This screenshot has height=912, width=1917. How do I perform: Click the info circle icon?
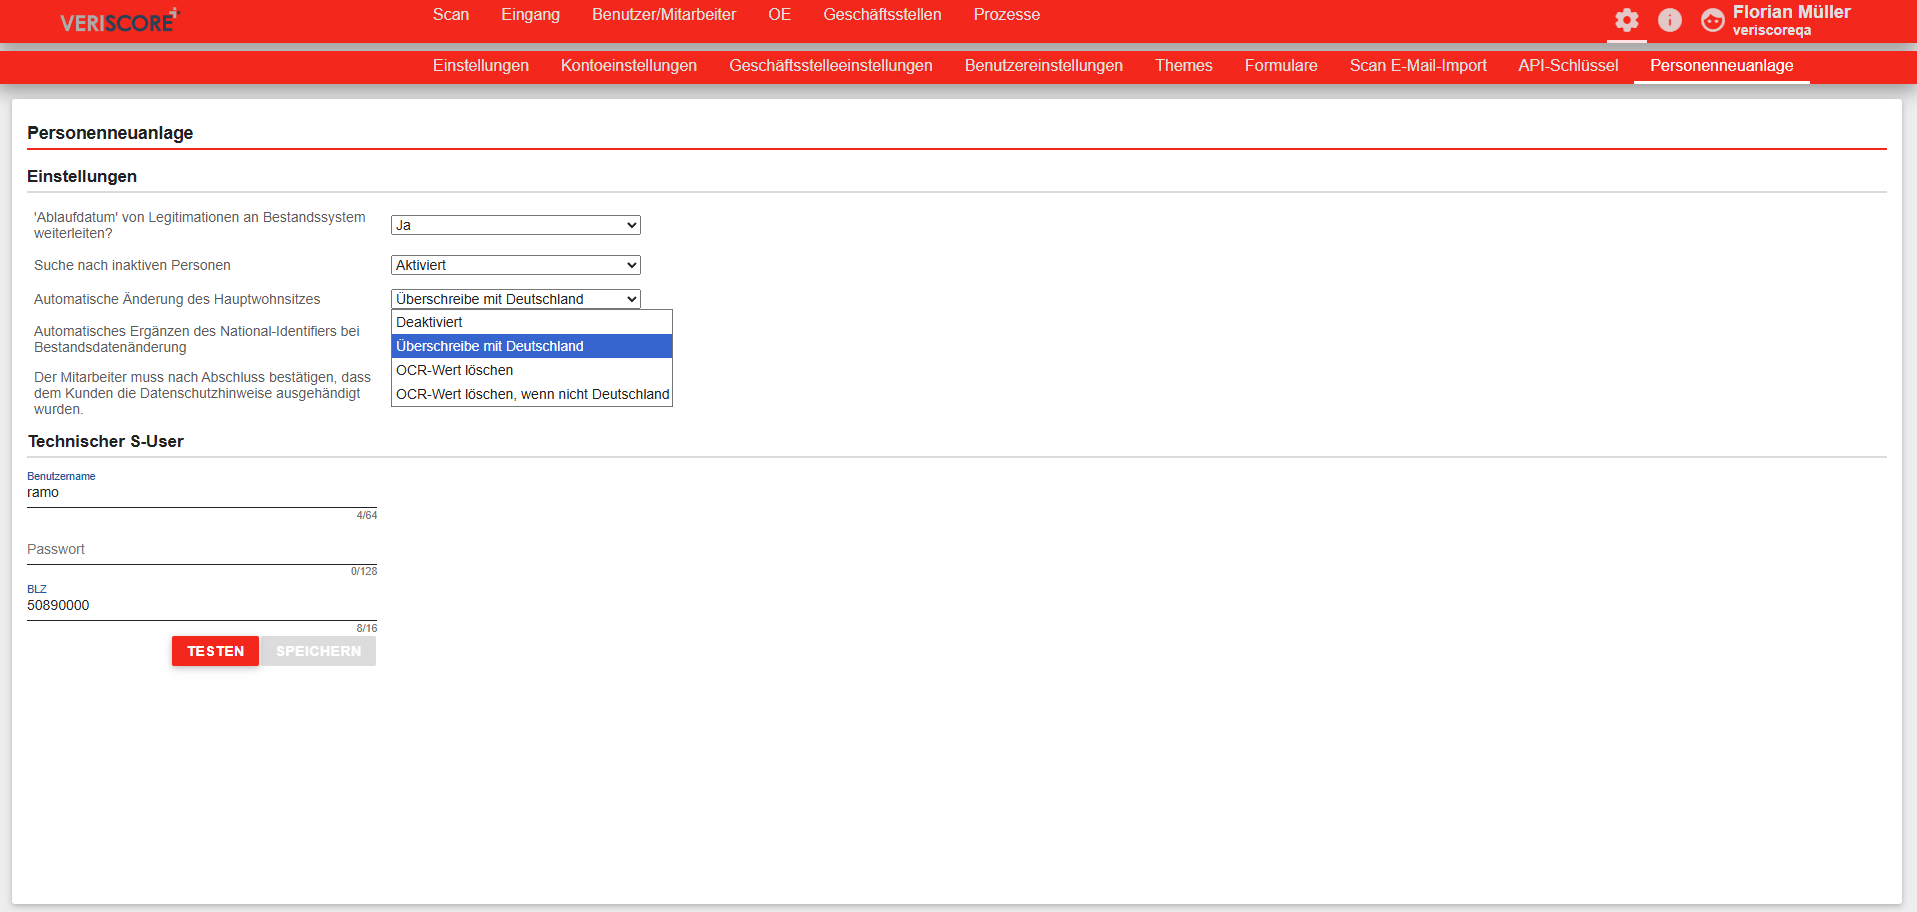point(1669,20)
